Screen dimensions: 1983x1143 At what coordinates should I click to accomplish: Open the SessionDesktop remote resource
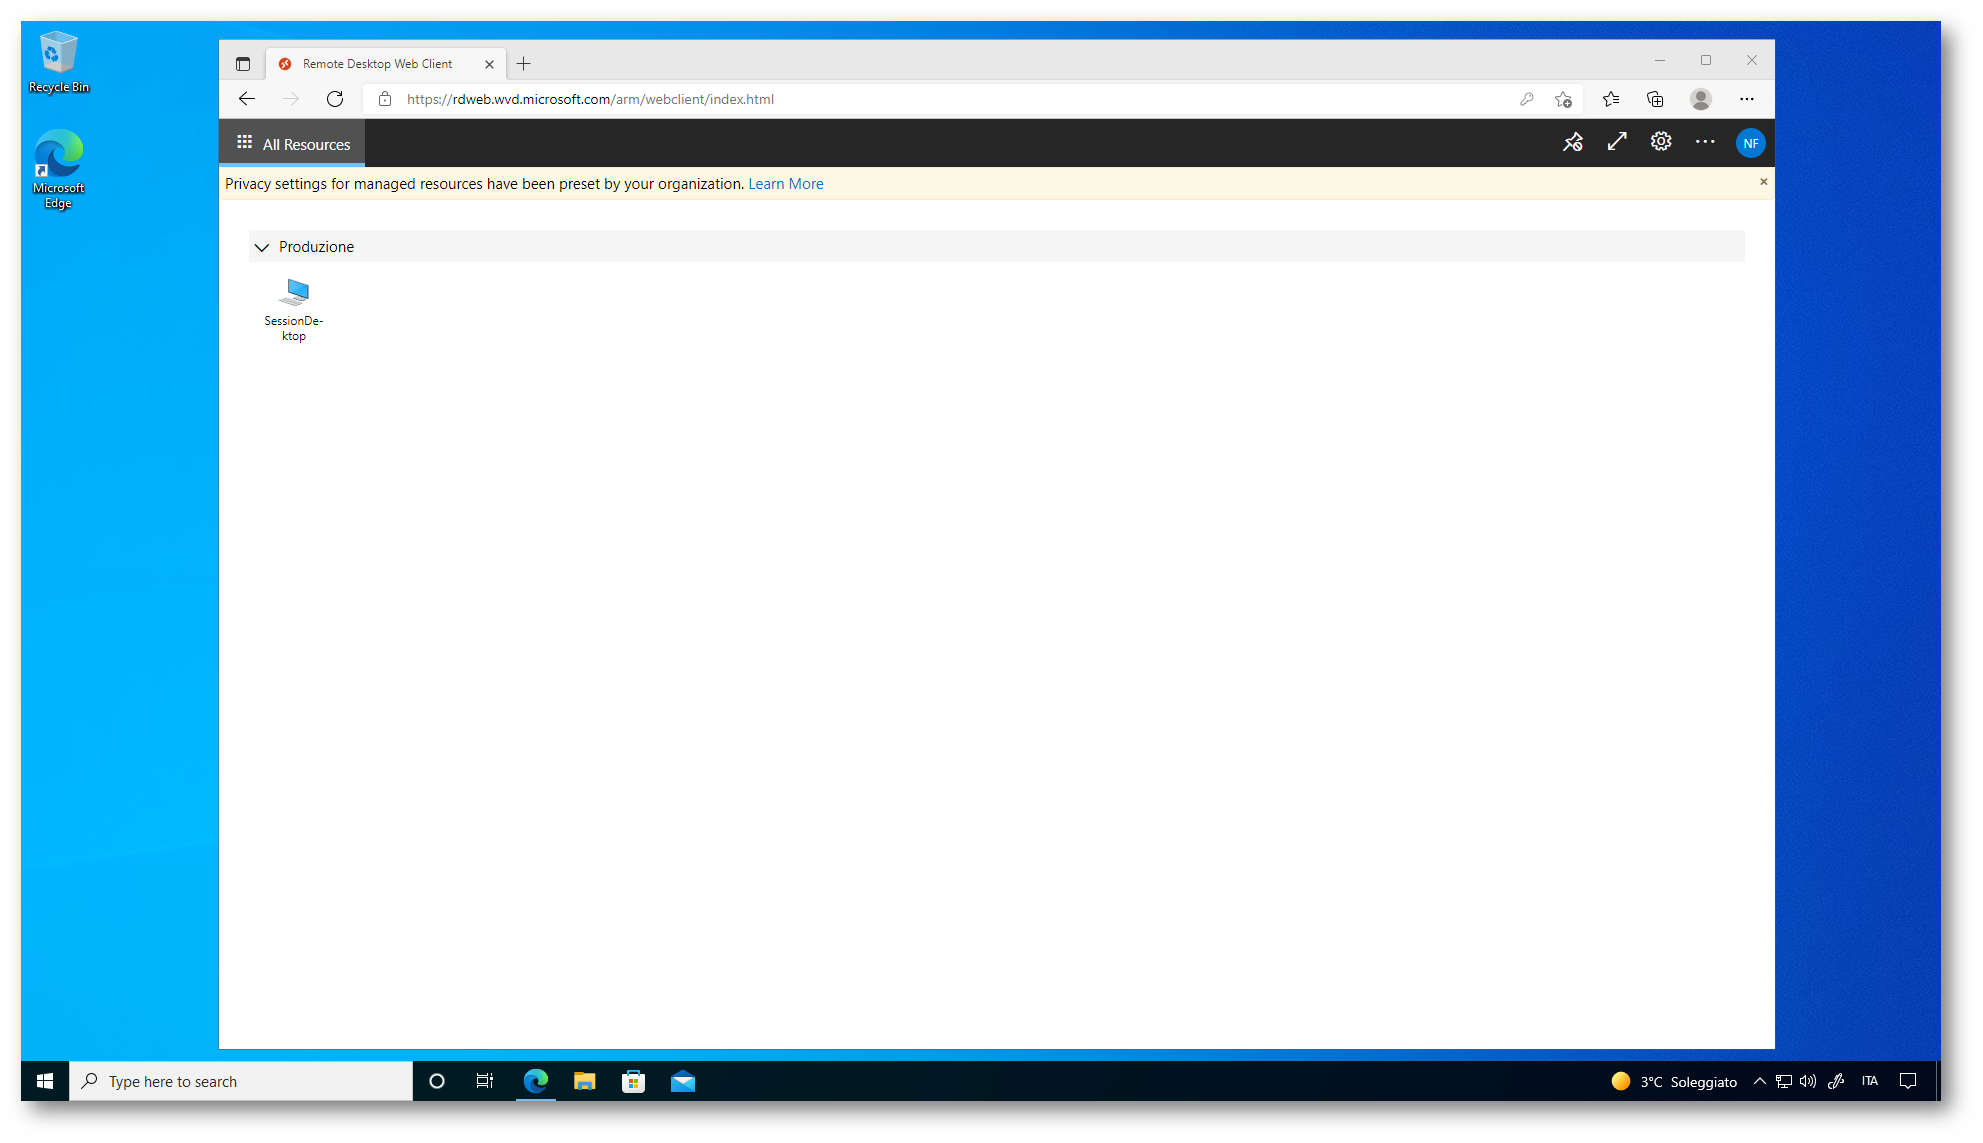(x=294, y=310)
